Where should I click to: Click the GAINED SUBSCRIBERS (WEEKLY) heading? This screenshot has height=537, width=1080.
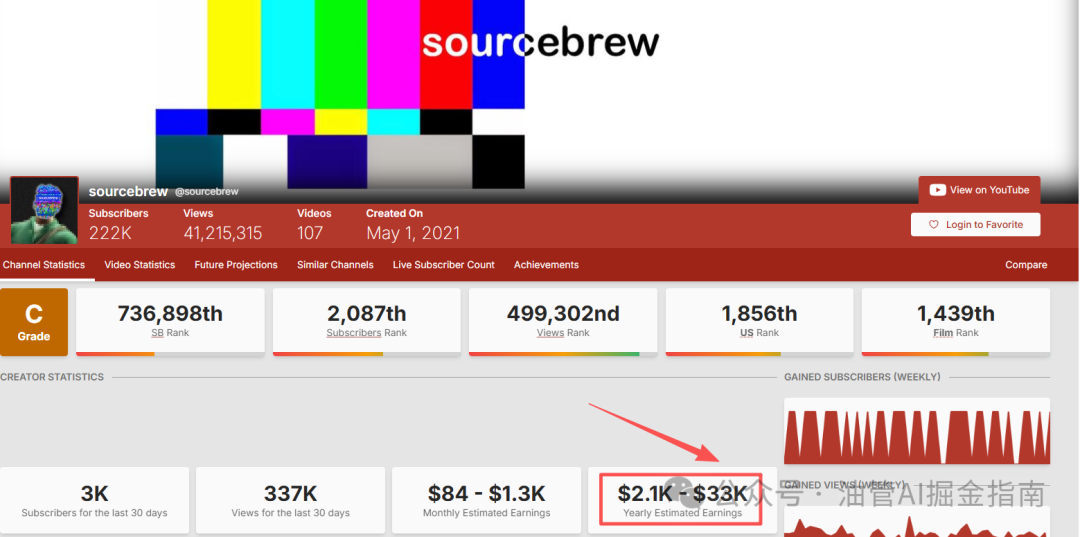pos(862,377)
